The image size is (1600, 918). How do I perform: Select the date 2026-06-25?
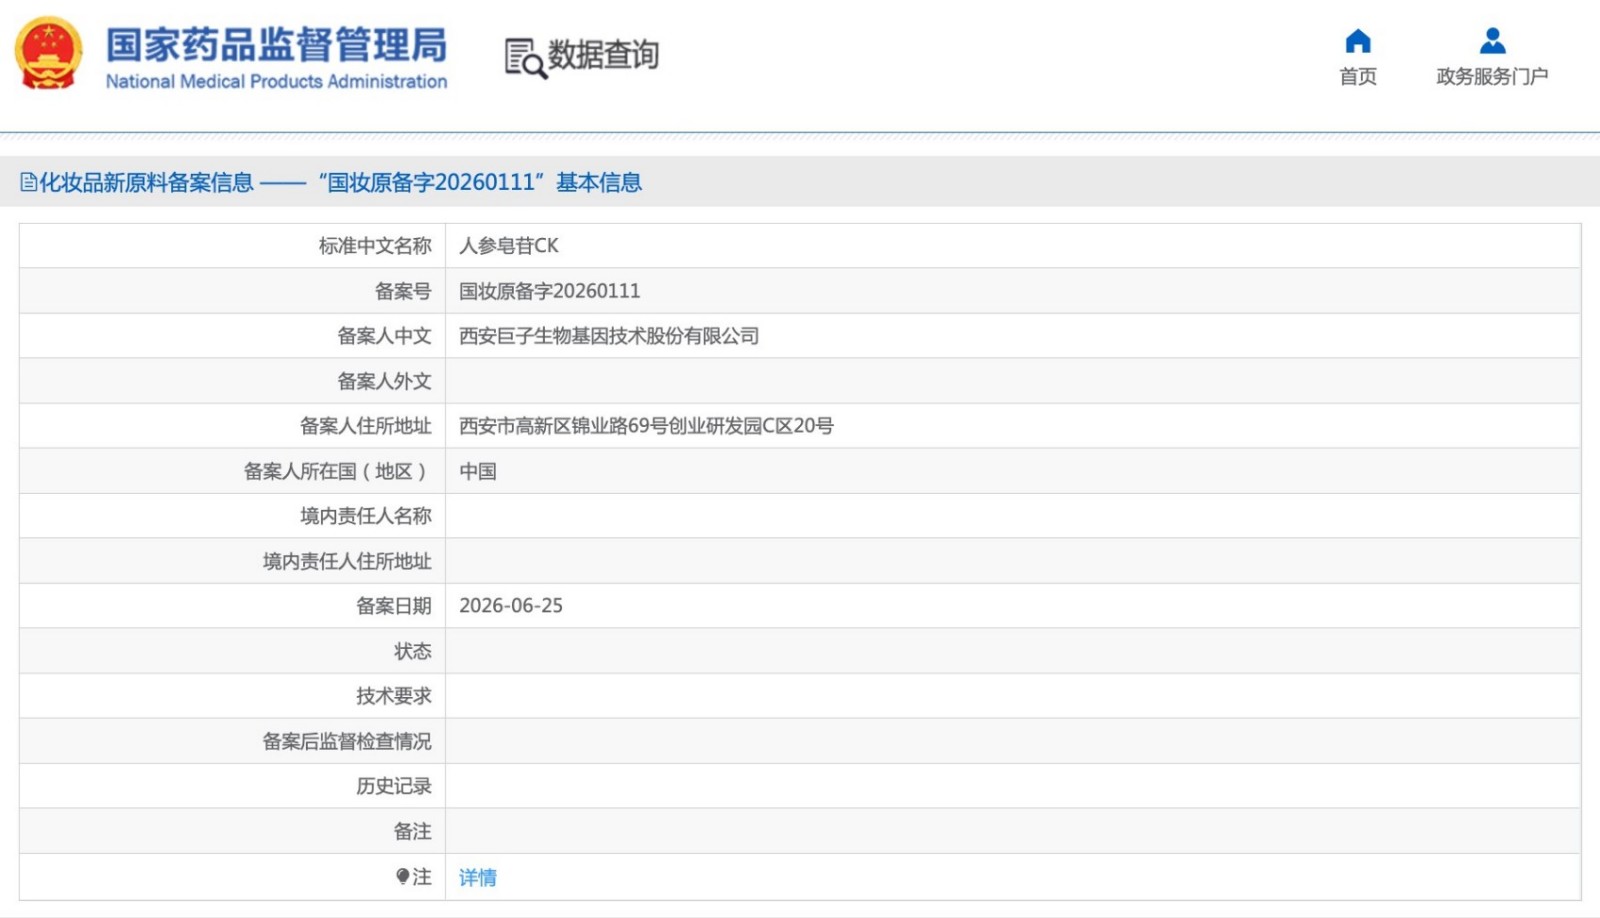click(x=510, y=606)
